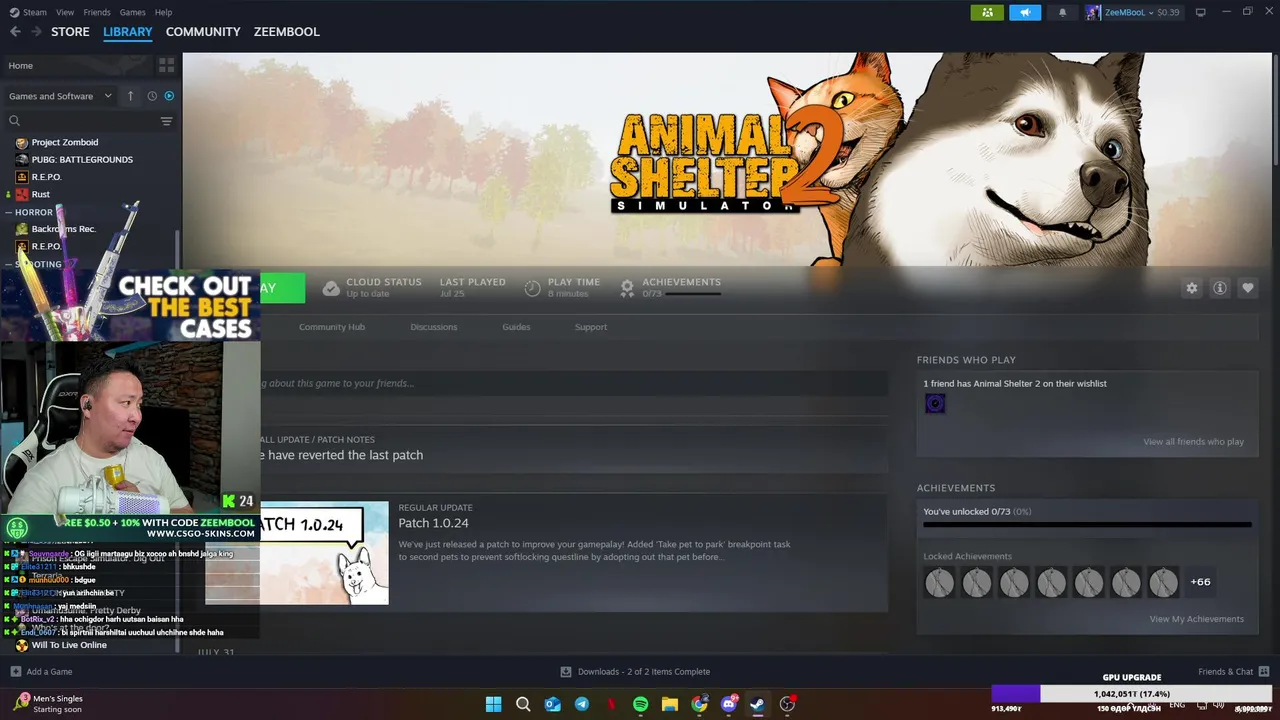Viewport: 1280px width, 720px height.
Task: Toggle the favourite heart icon
Action: click(1247, 288)
